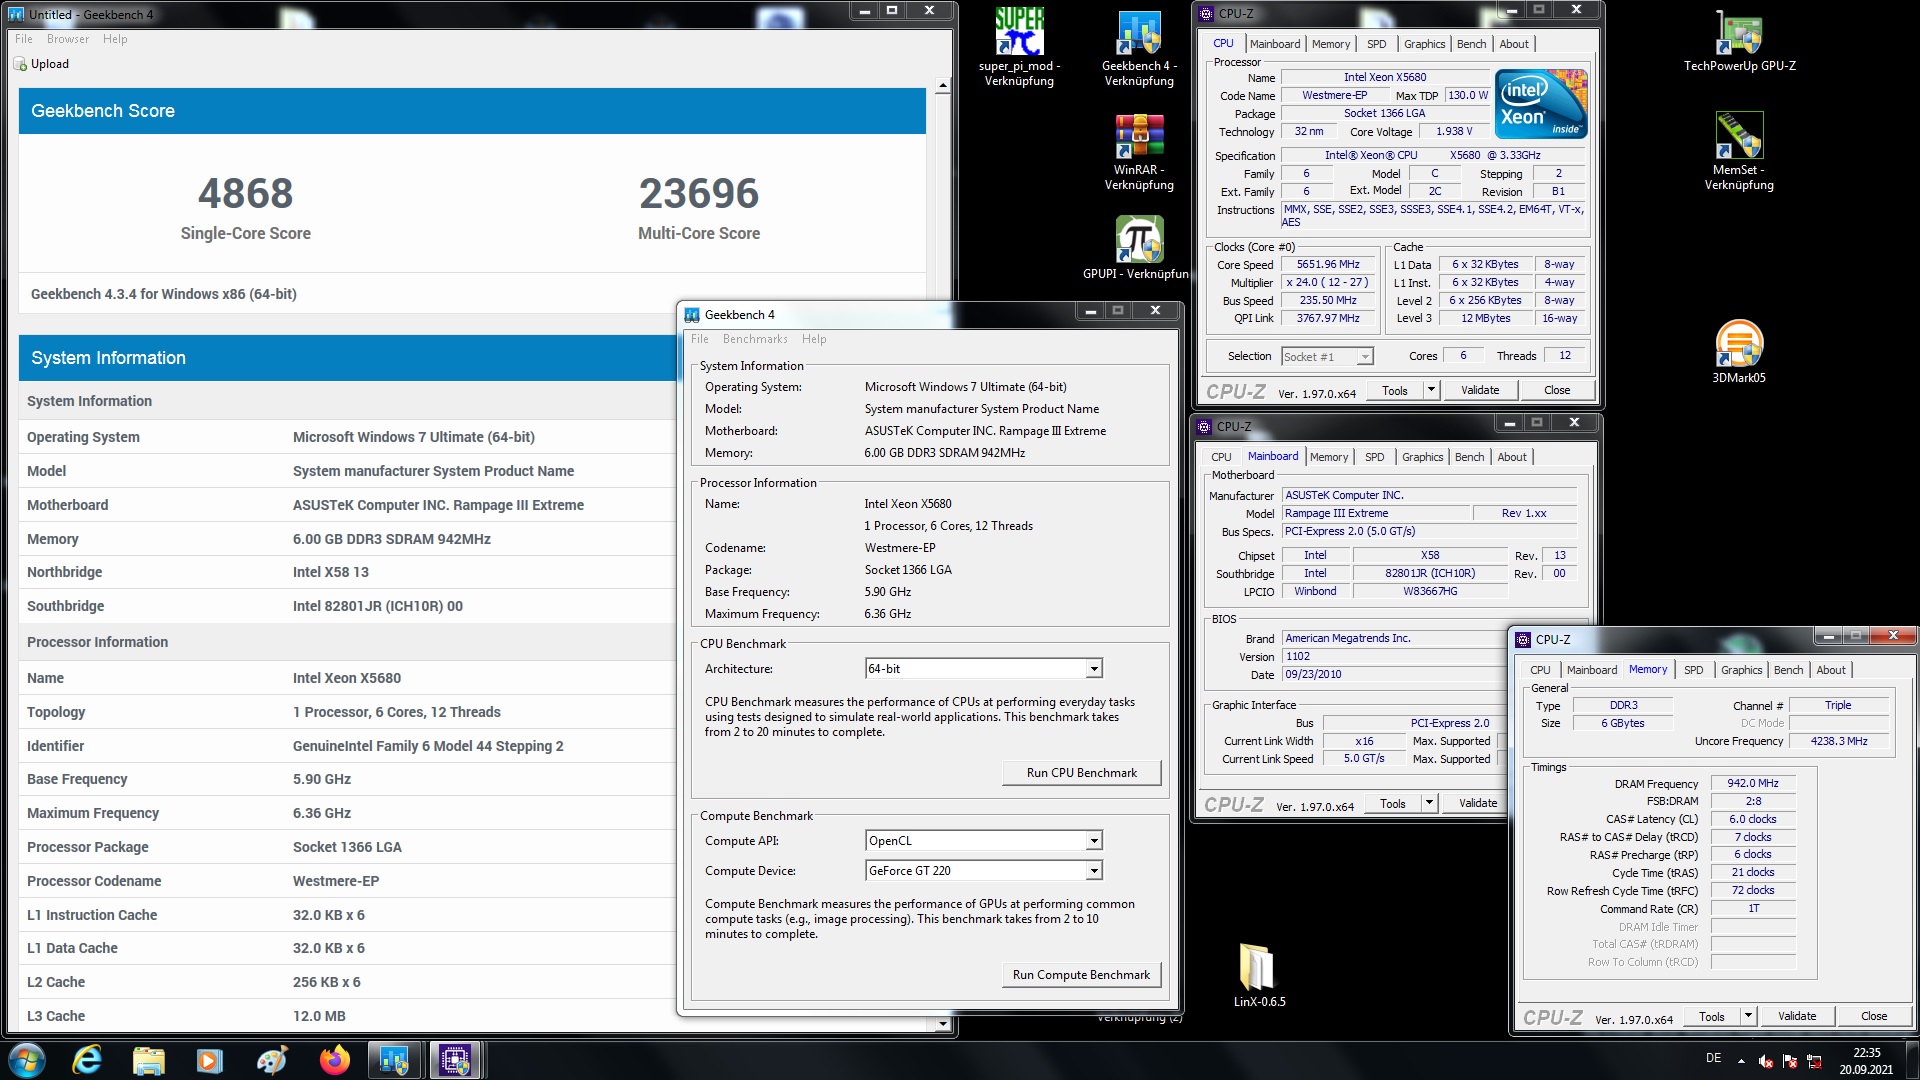This screenshot has height=1080, width=1920.
Task: Click Run Compute Benchmark button
Action: click(1081, 975)
